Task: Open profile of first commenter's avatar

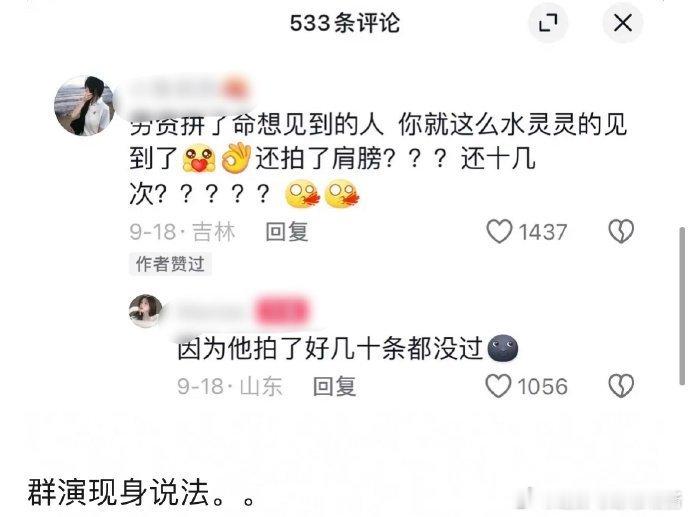Action: tap(84, 106)
